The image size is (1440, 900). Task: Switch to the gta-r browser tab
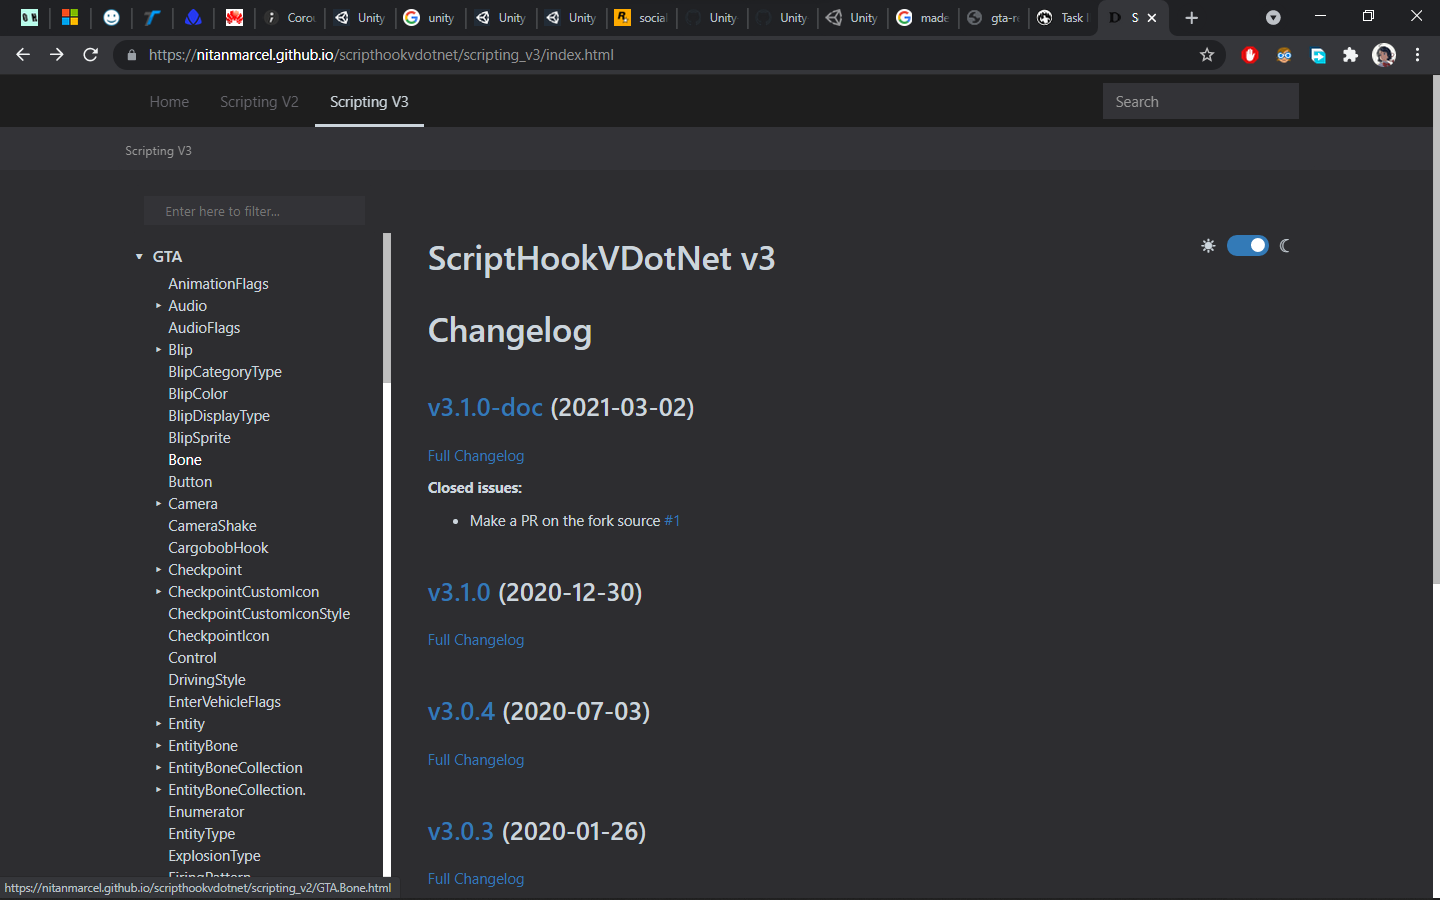[x=992, y=18]
